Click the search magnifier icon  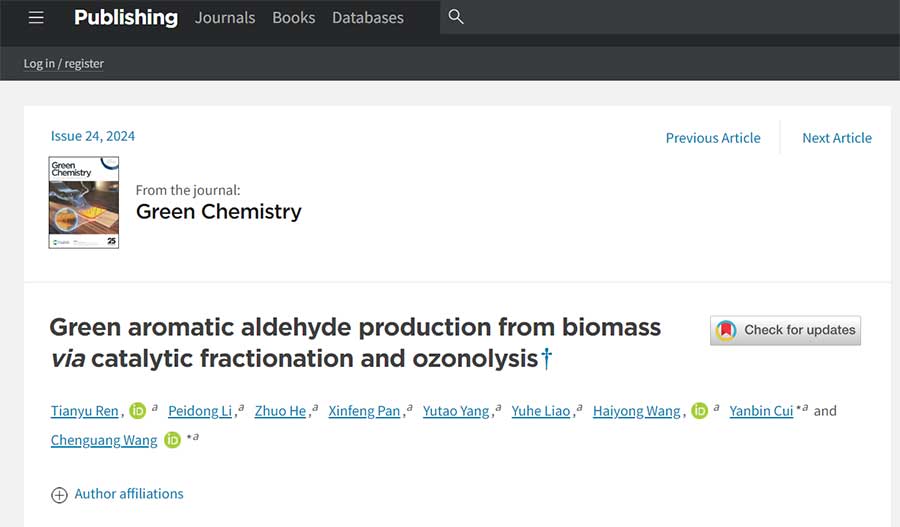click(x=456, y=17)
